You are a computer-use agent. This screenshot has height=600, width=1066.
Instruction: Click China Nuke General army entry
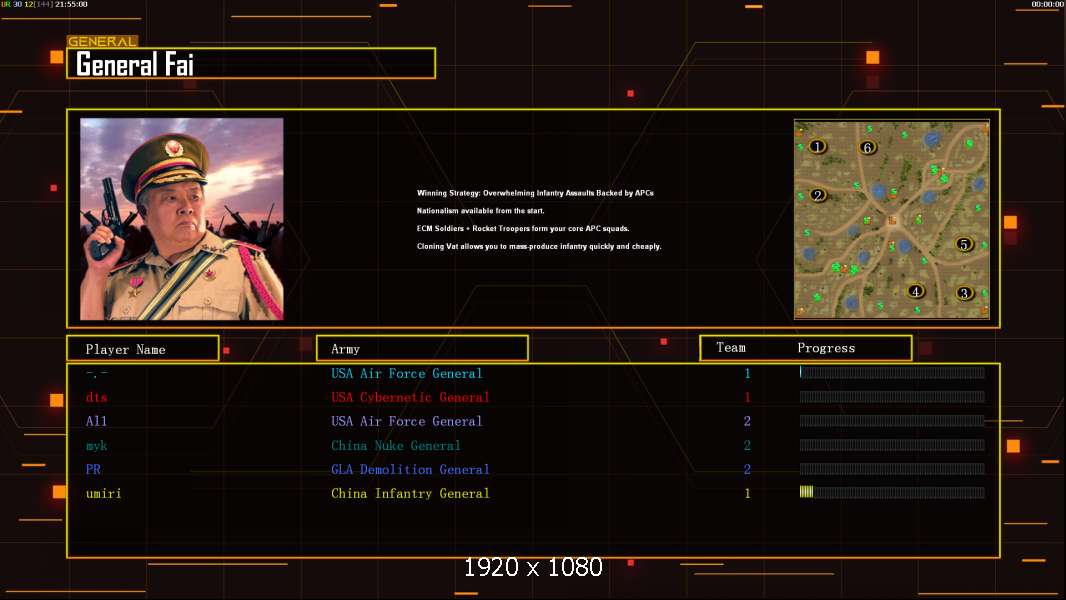point(396,446)
